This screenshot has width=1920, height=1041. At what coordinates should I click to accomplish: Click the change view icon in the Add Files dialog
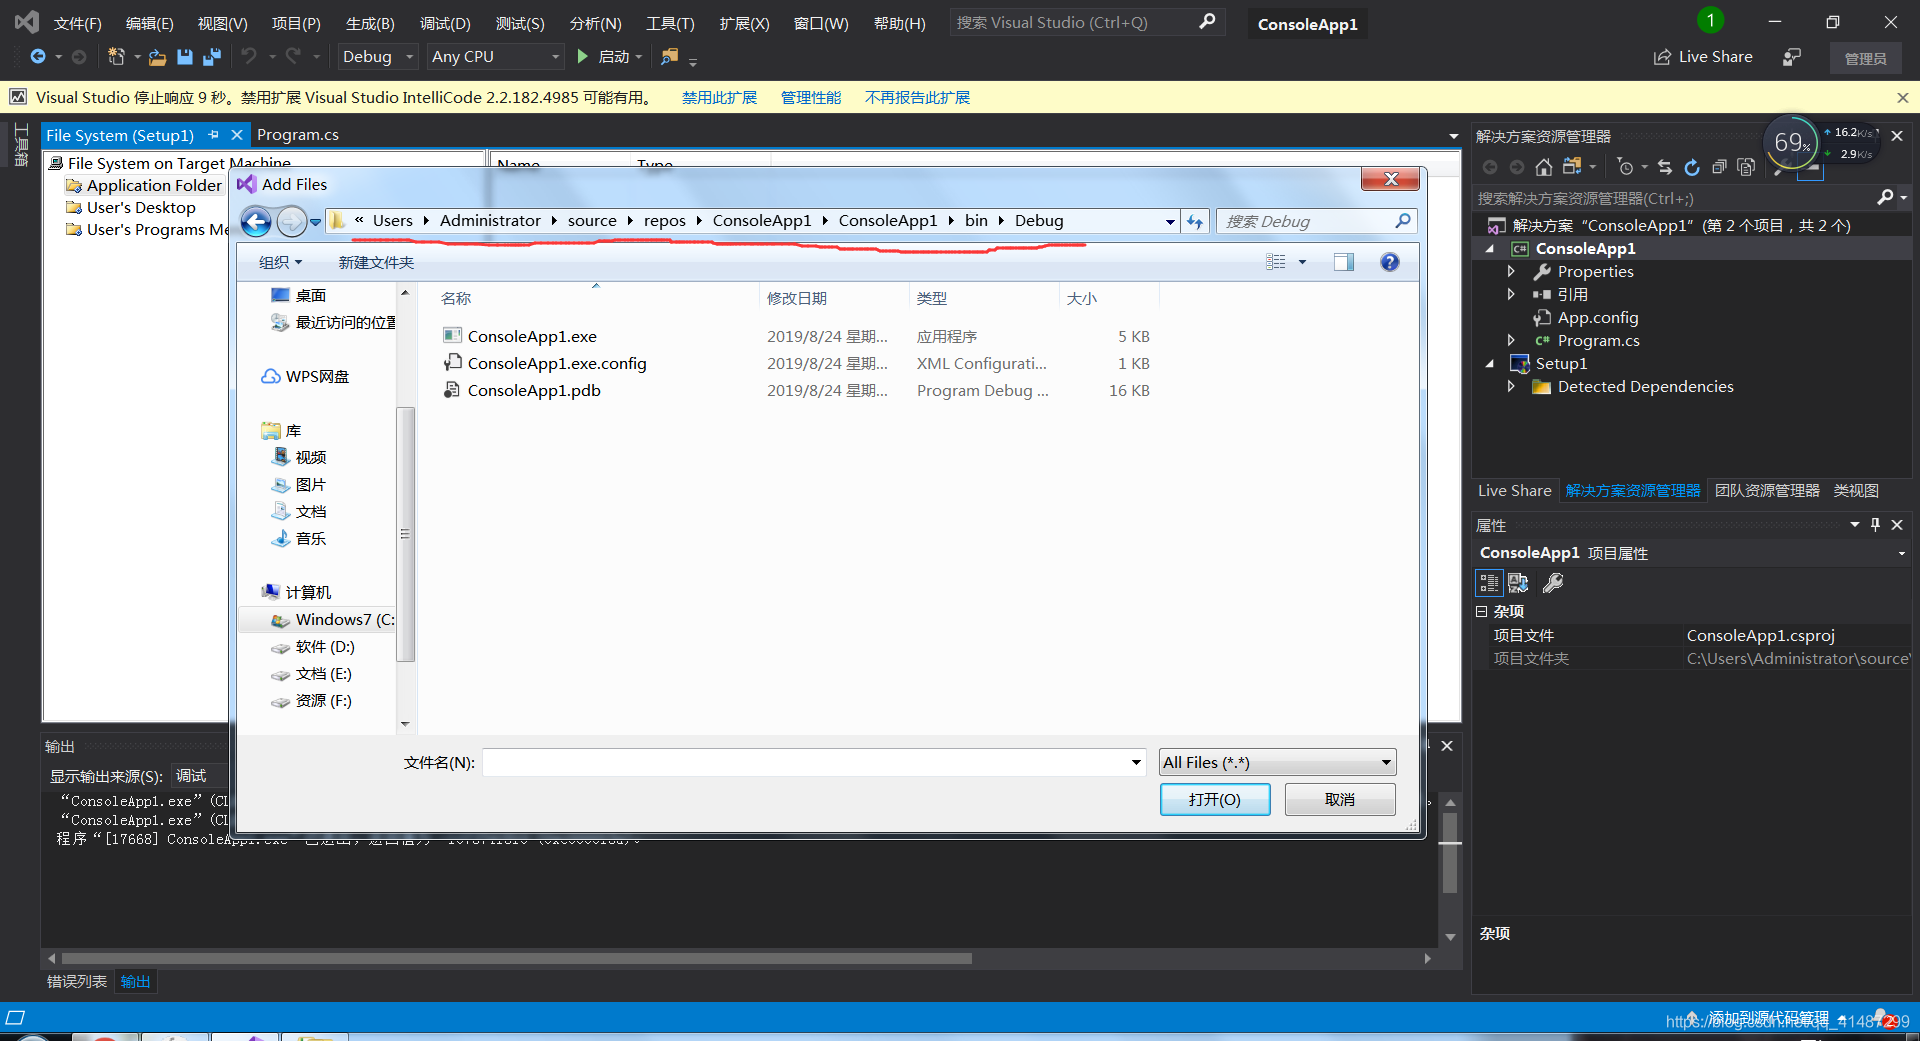(1275, 262)
